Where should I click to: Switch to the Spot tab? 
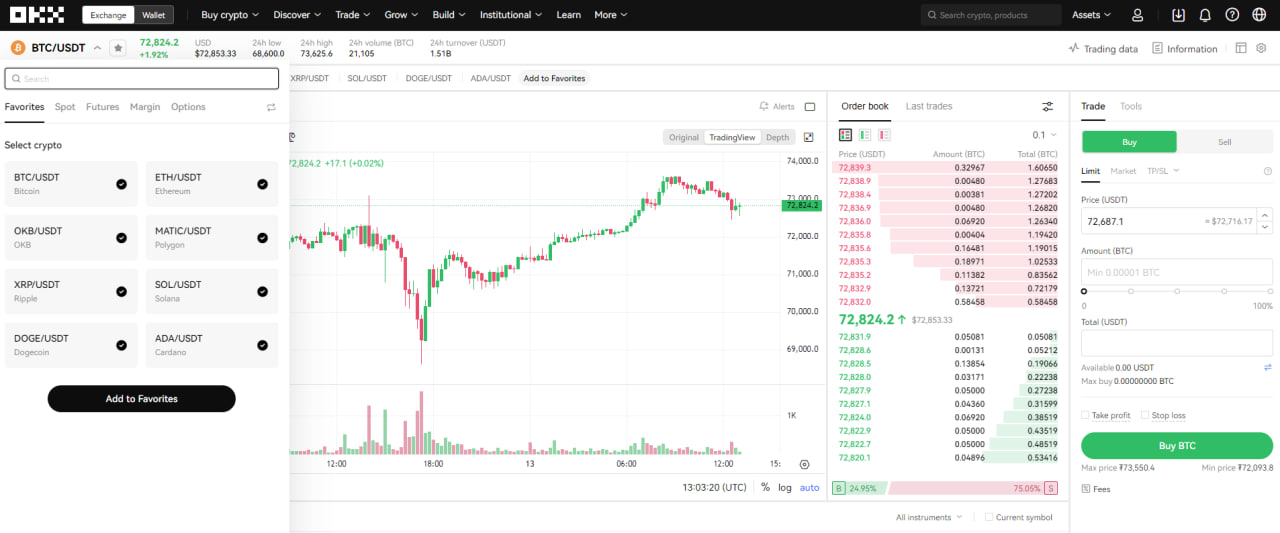tap(65, 107)
